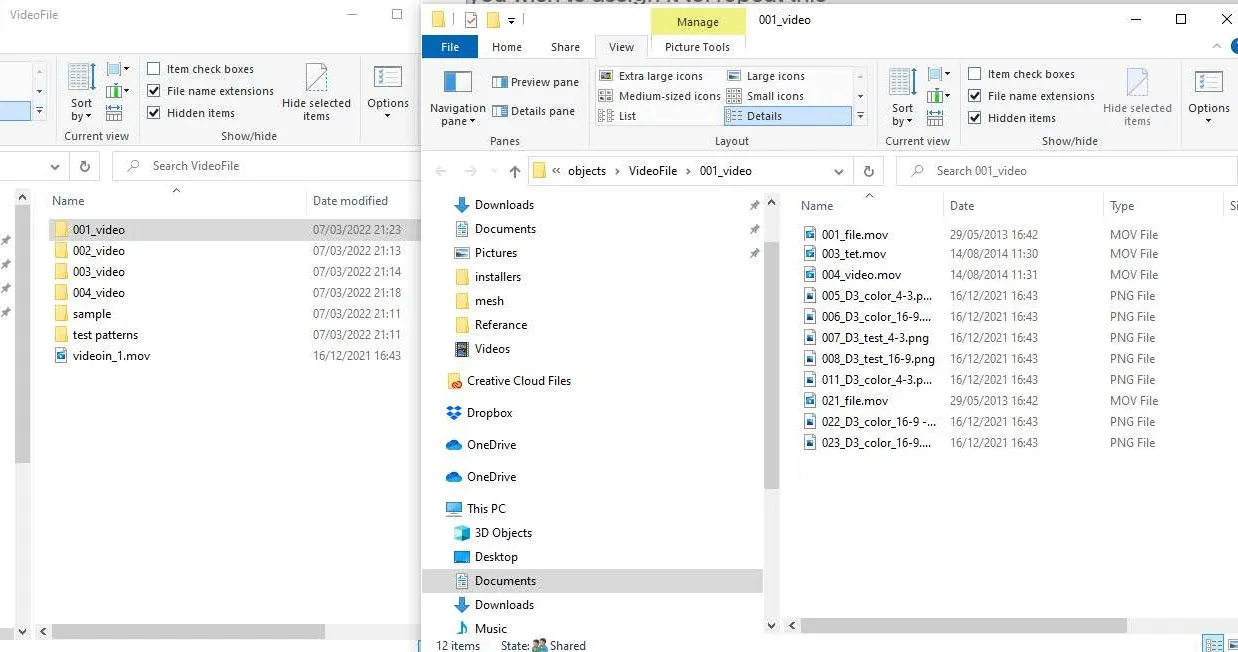Switch to the Home ribbon tab

[506, 47]
